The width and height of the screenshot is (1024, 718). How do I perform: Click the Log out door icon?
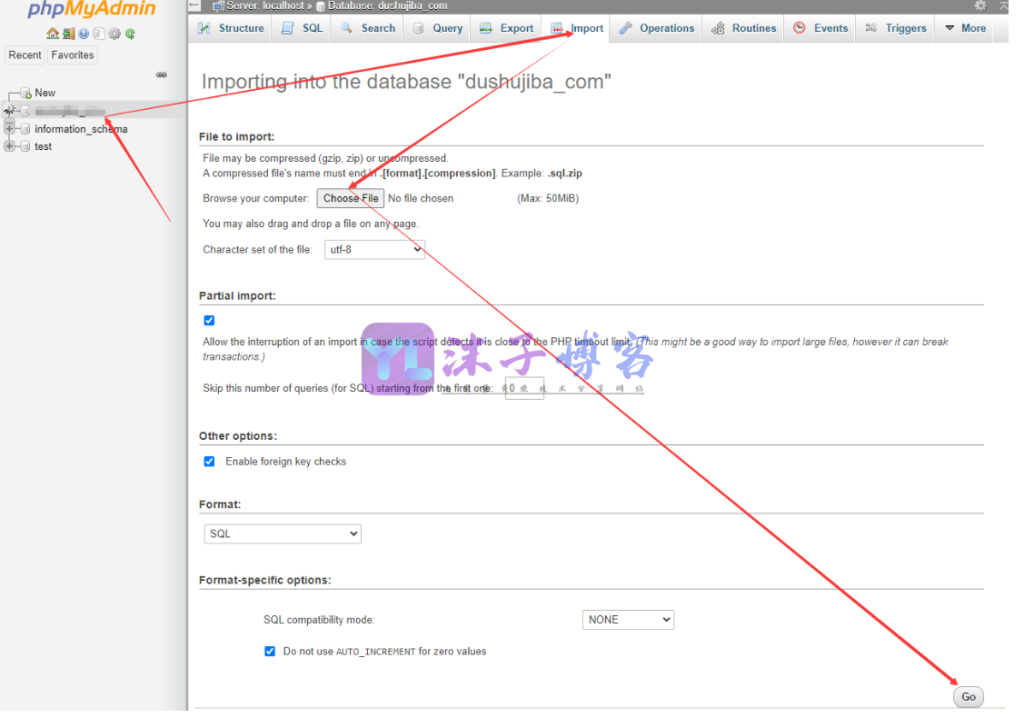69,33
